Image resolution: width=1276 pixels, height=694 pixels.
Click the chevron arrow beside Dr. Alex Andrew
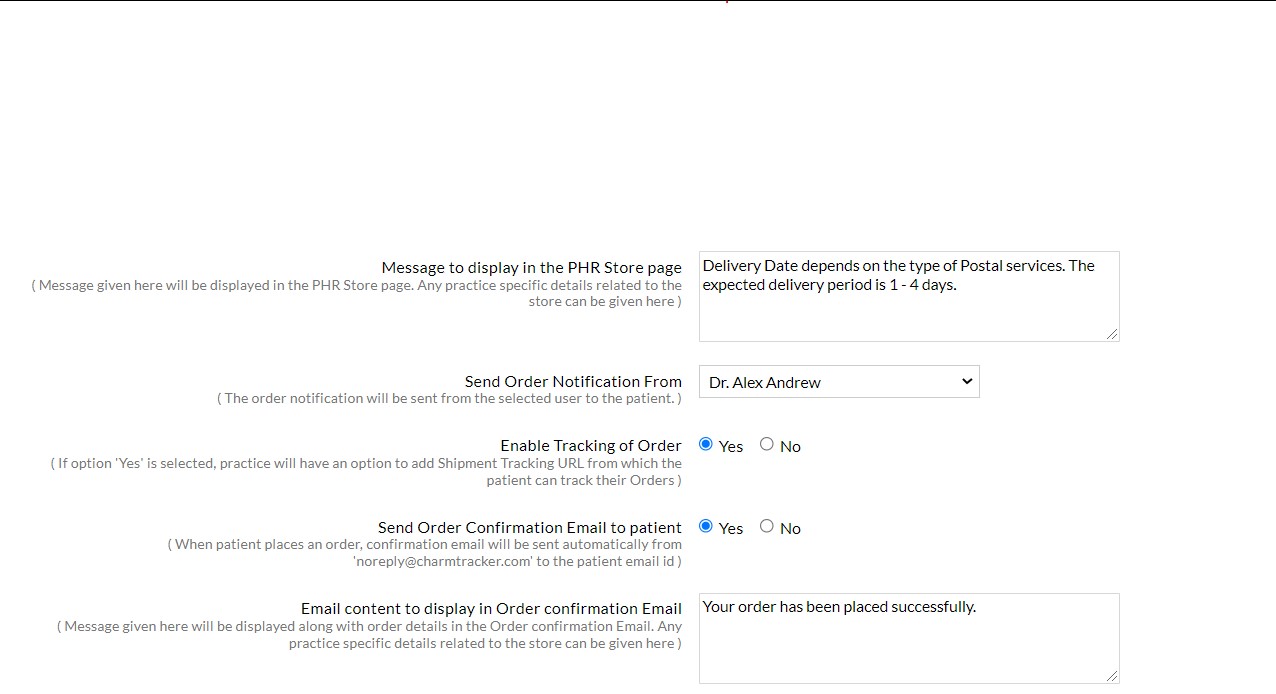[966, 381]
